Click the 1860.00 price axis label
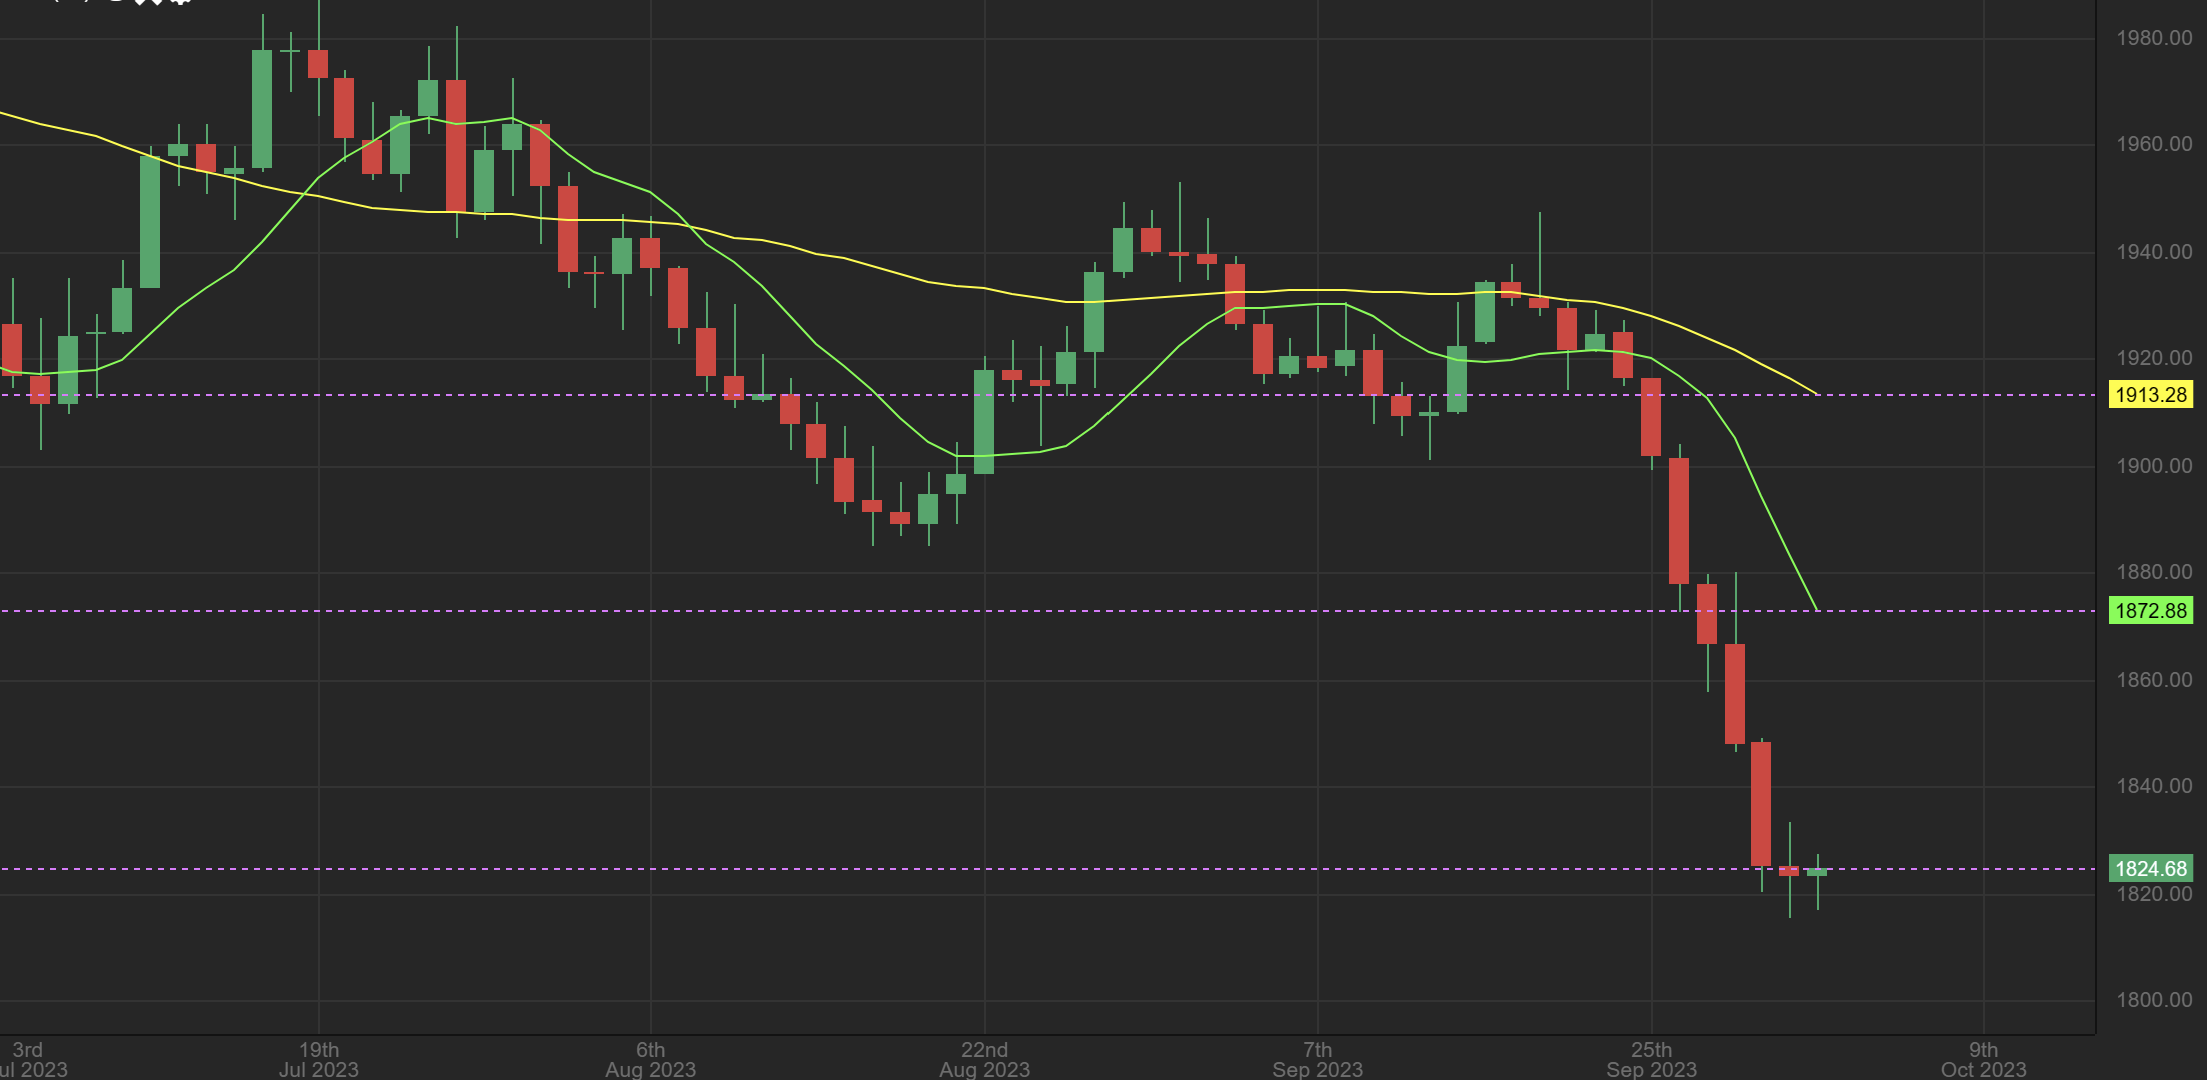Image resolution: width=2208 pixels, height=1080 pixels. (2154, 680)
